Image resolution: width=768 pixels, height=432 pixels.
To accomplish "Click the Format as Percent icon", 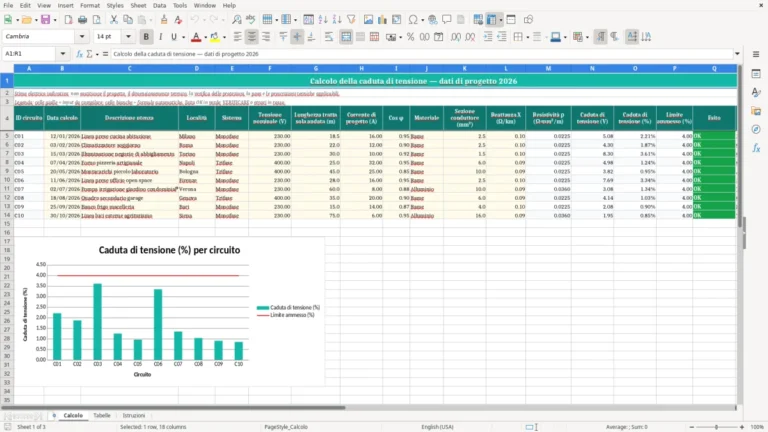I will (x=410, y=37).
